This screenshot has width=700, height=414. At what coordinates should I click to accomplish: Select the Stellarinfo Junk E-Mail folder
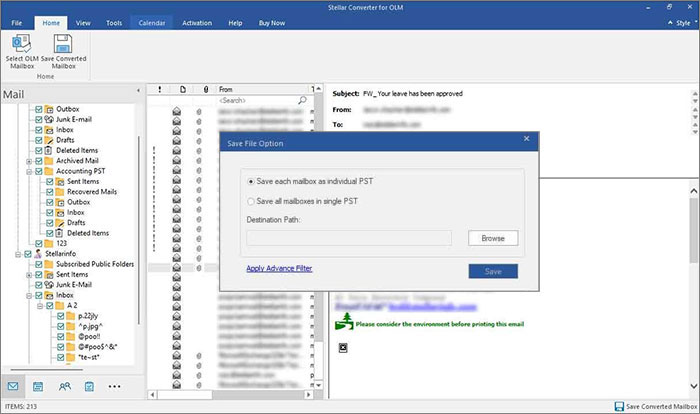(74, 284)
